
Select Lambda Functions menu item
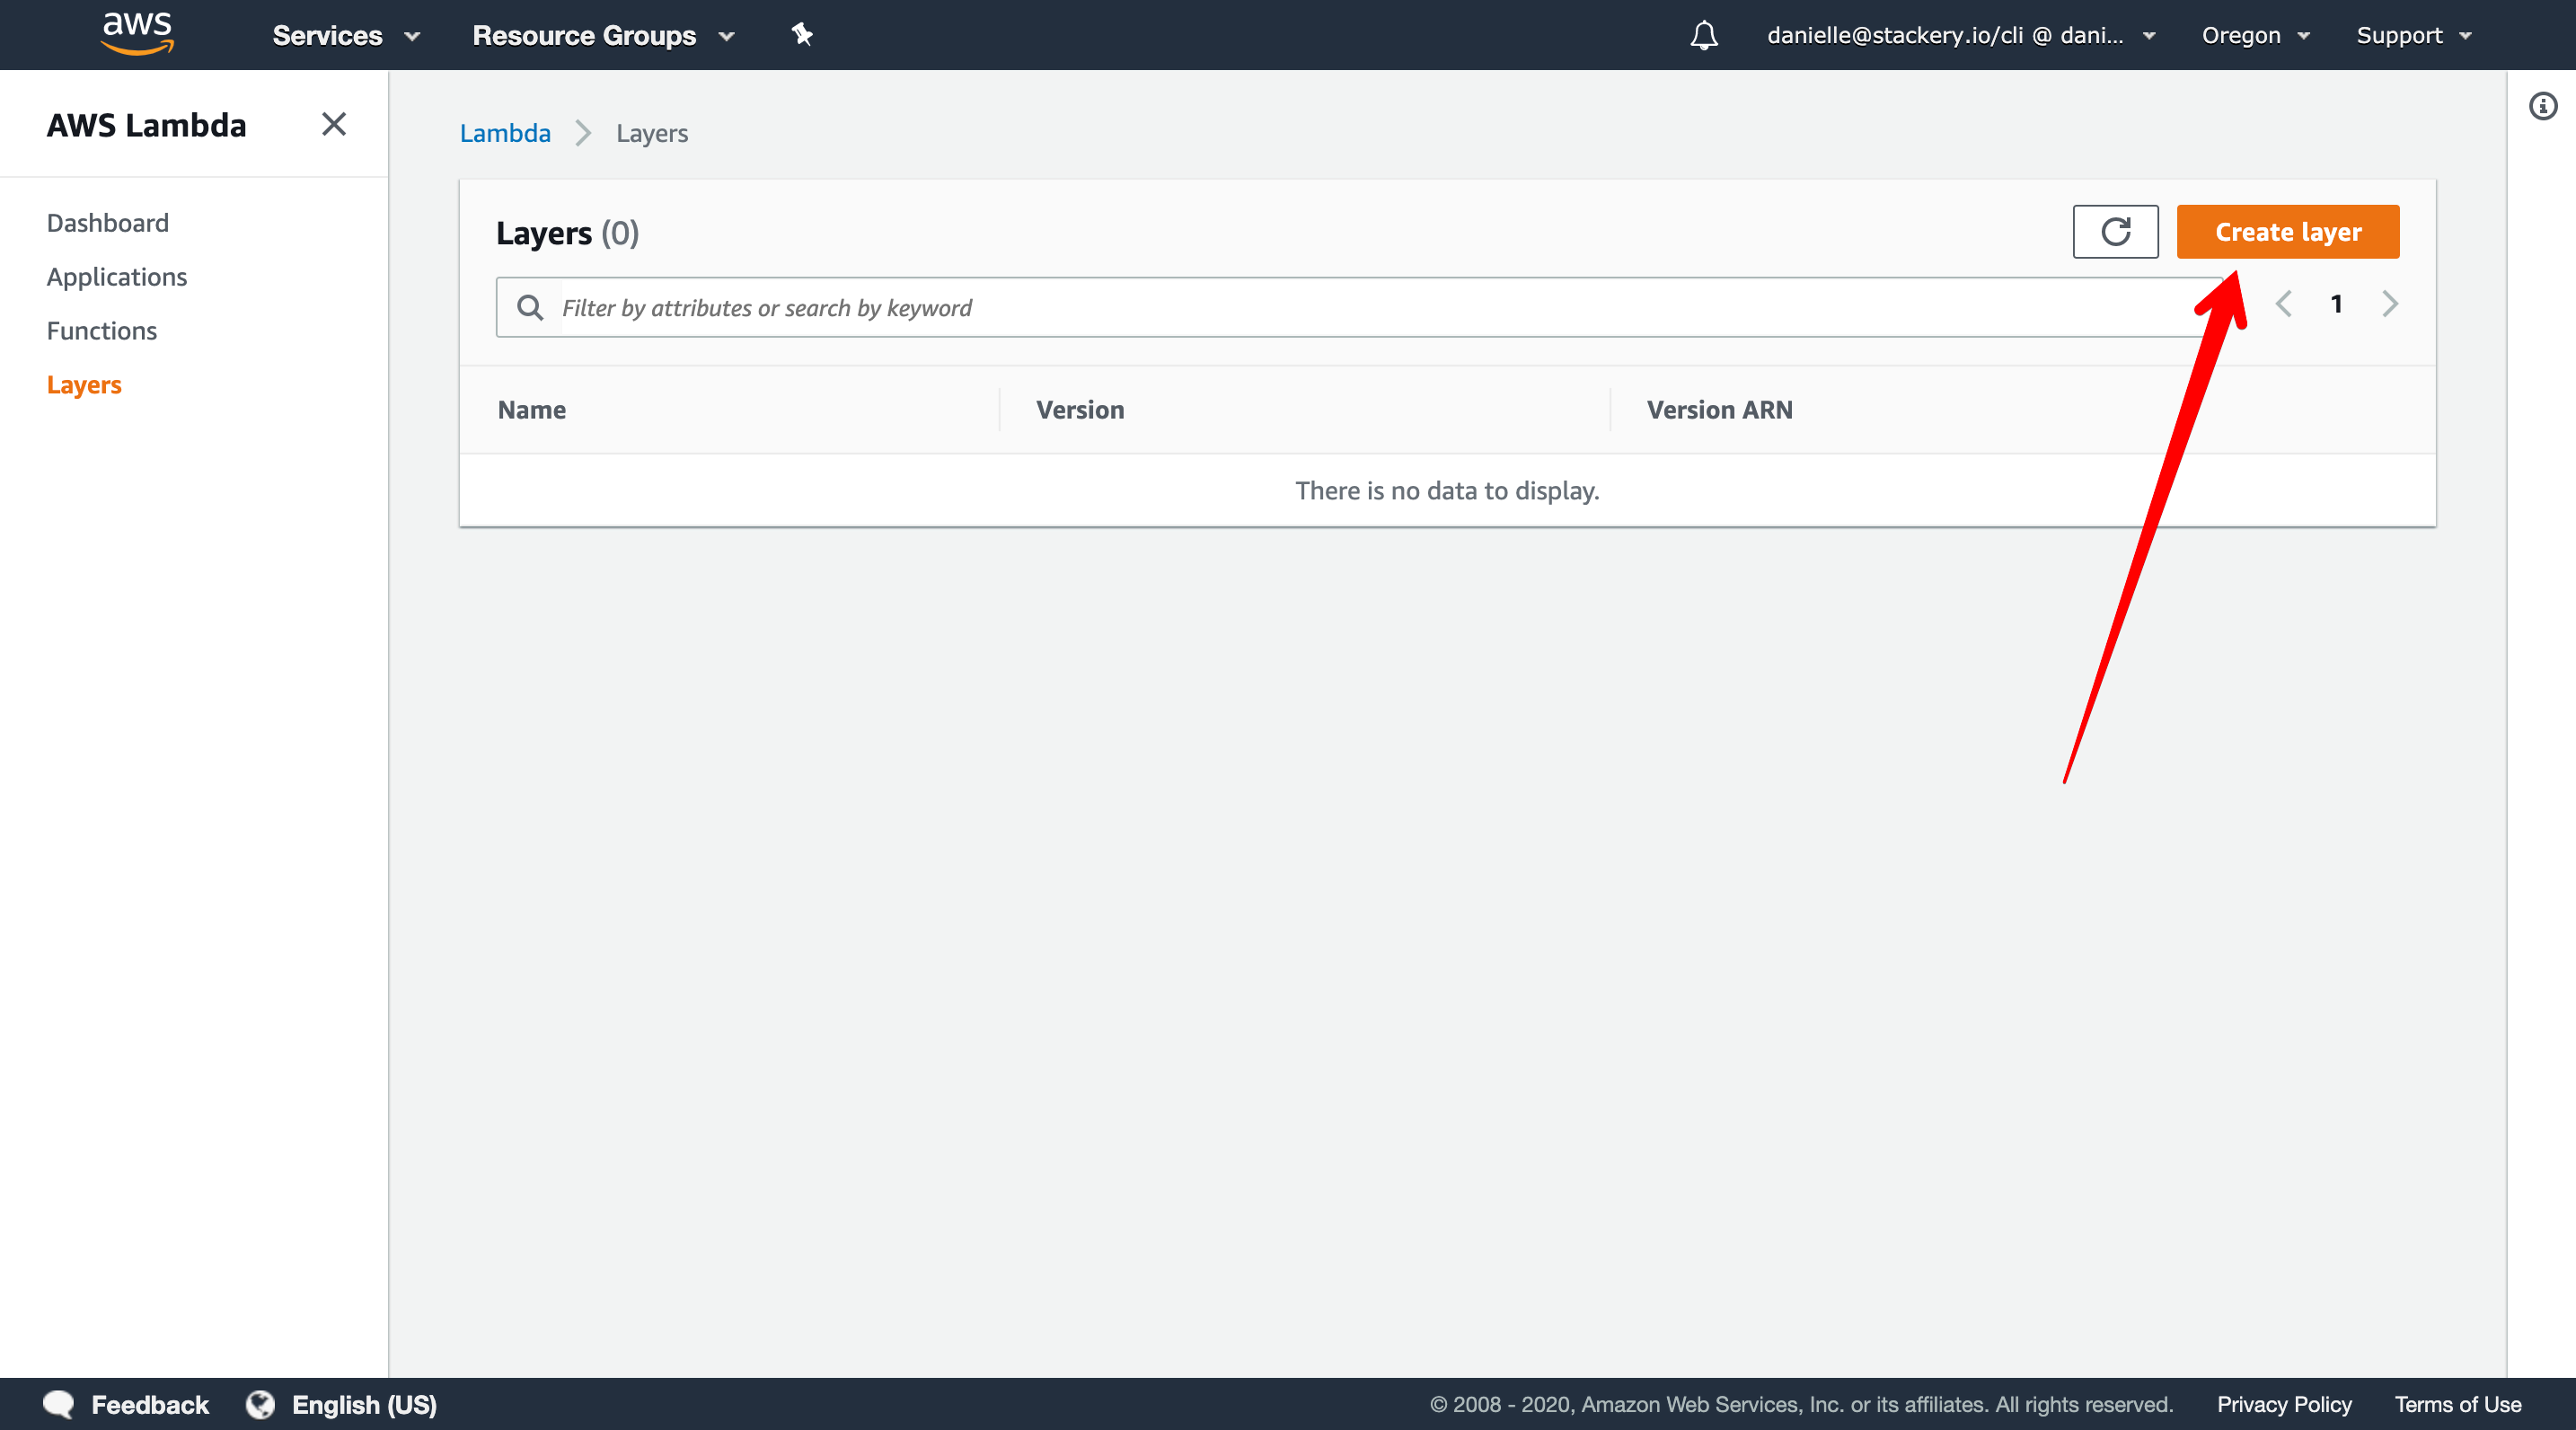pyautogui.click(x=101, y=330)
